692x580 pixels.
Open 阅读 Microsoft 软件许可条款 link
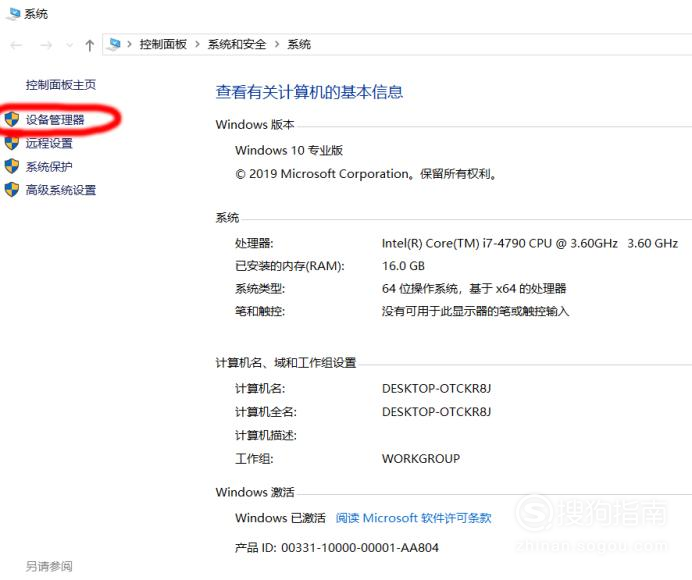tap(413, 518)
